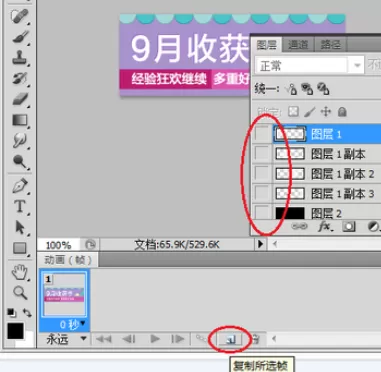Delete the selected frame (trash)

[x=256, y=339]
